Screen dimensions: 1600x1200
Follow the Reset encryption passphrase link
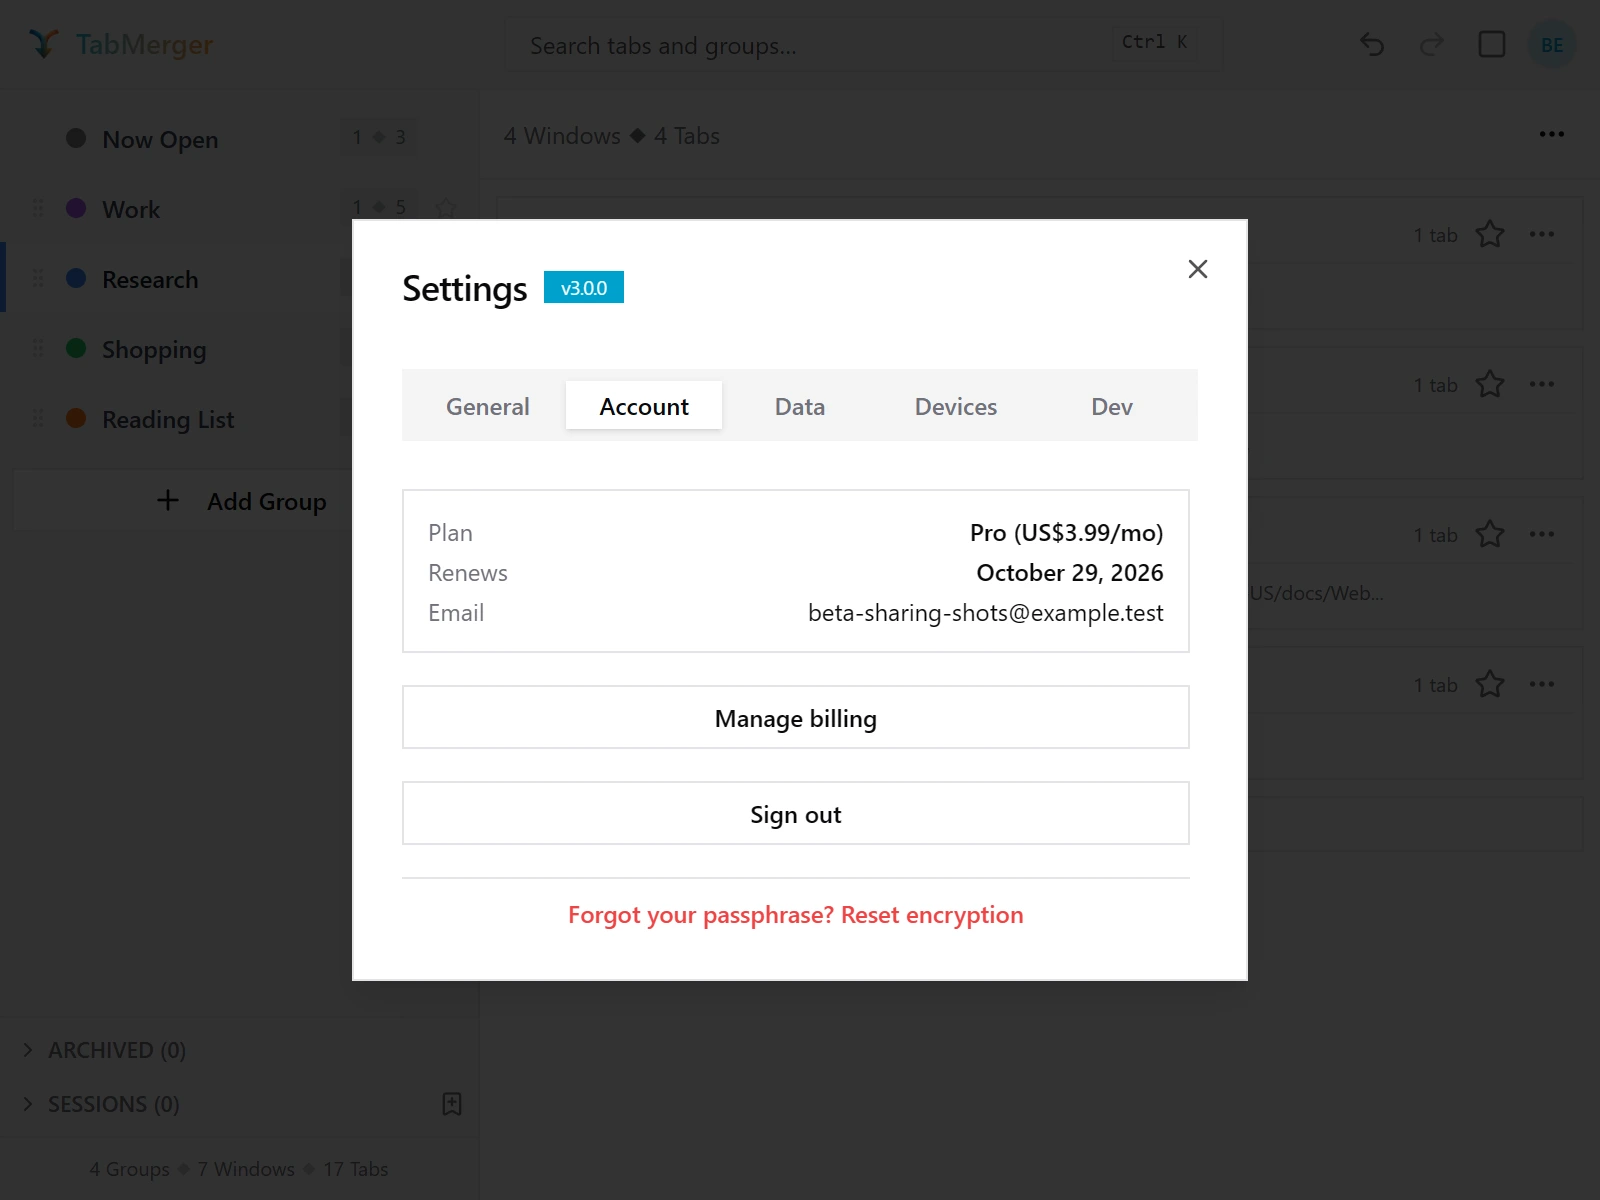coord(796,915)
